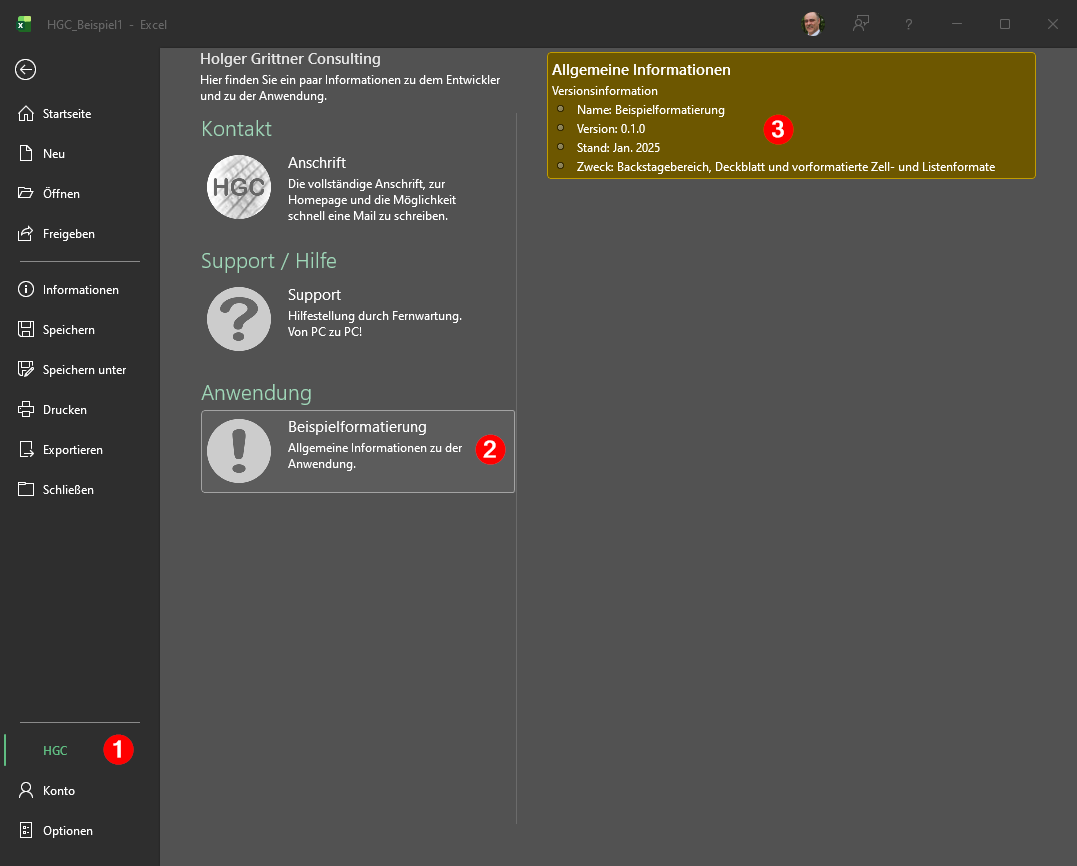
Task: Click the Excel app icon in title bar
Action: (x=23, y=24)
